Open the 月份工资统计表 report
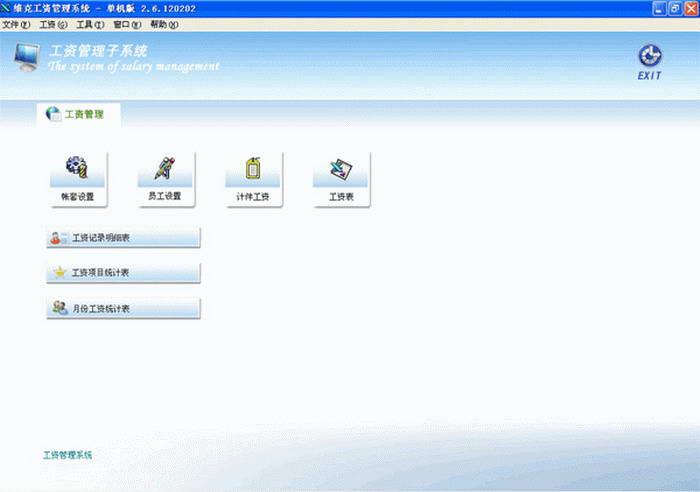700x492 pixels. point(123,308)
